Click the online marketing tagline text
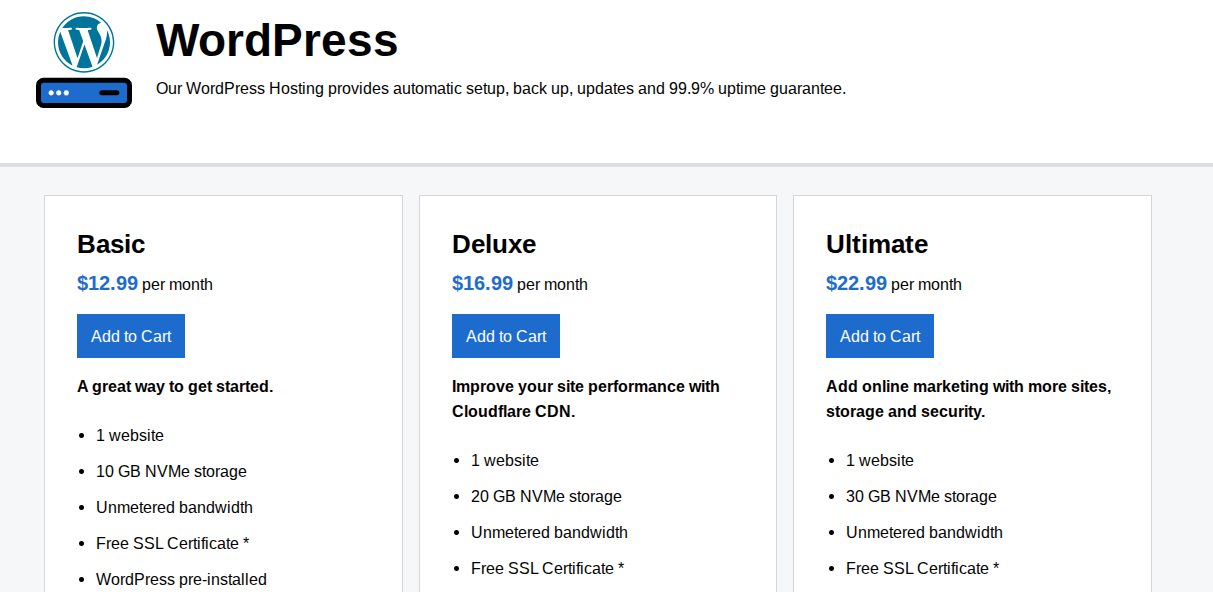 [x=969, y=399]
